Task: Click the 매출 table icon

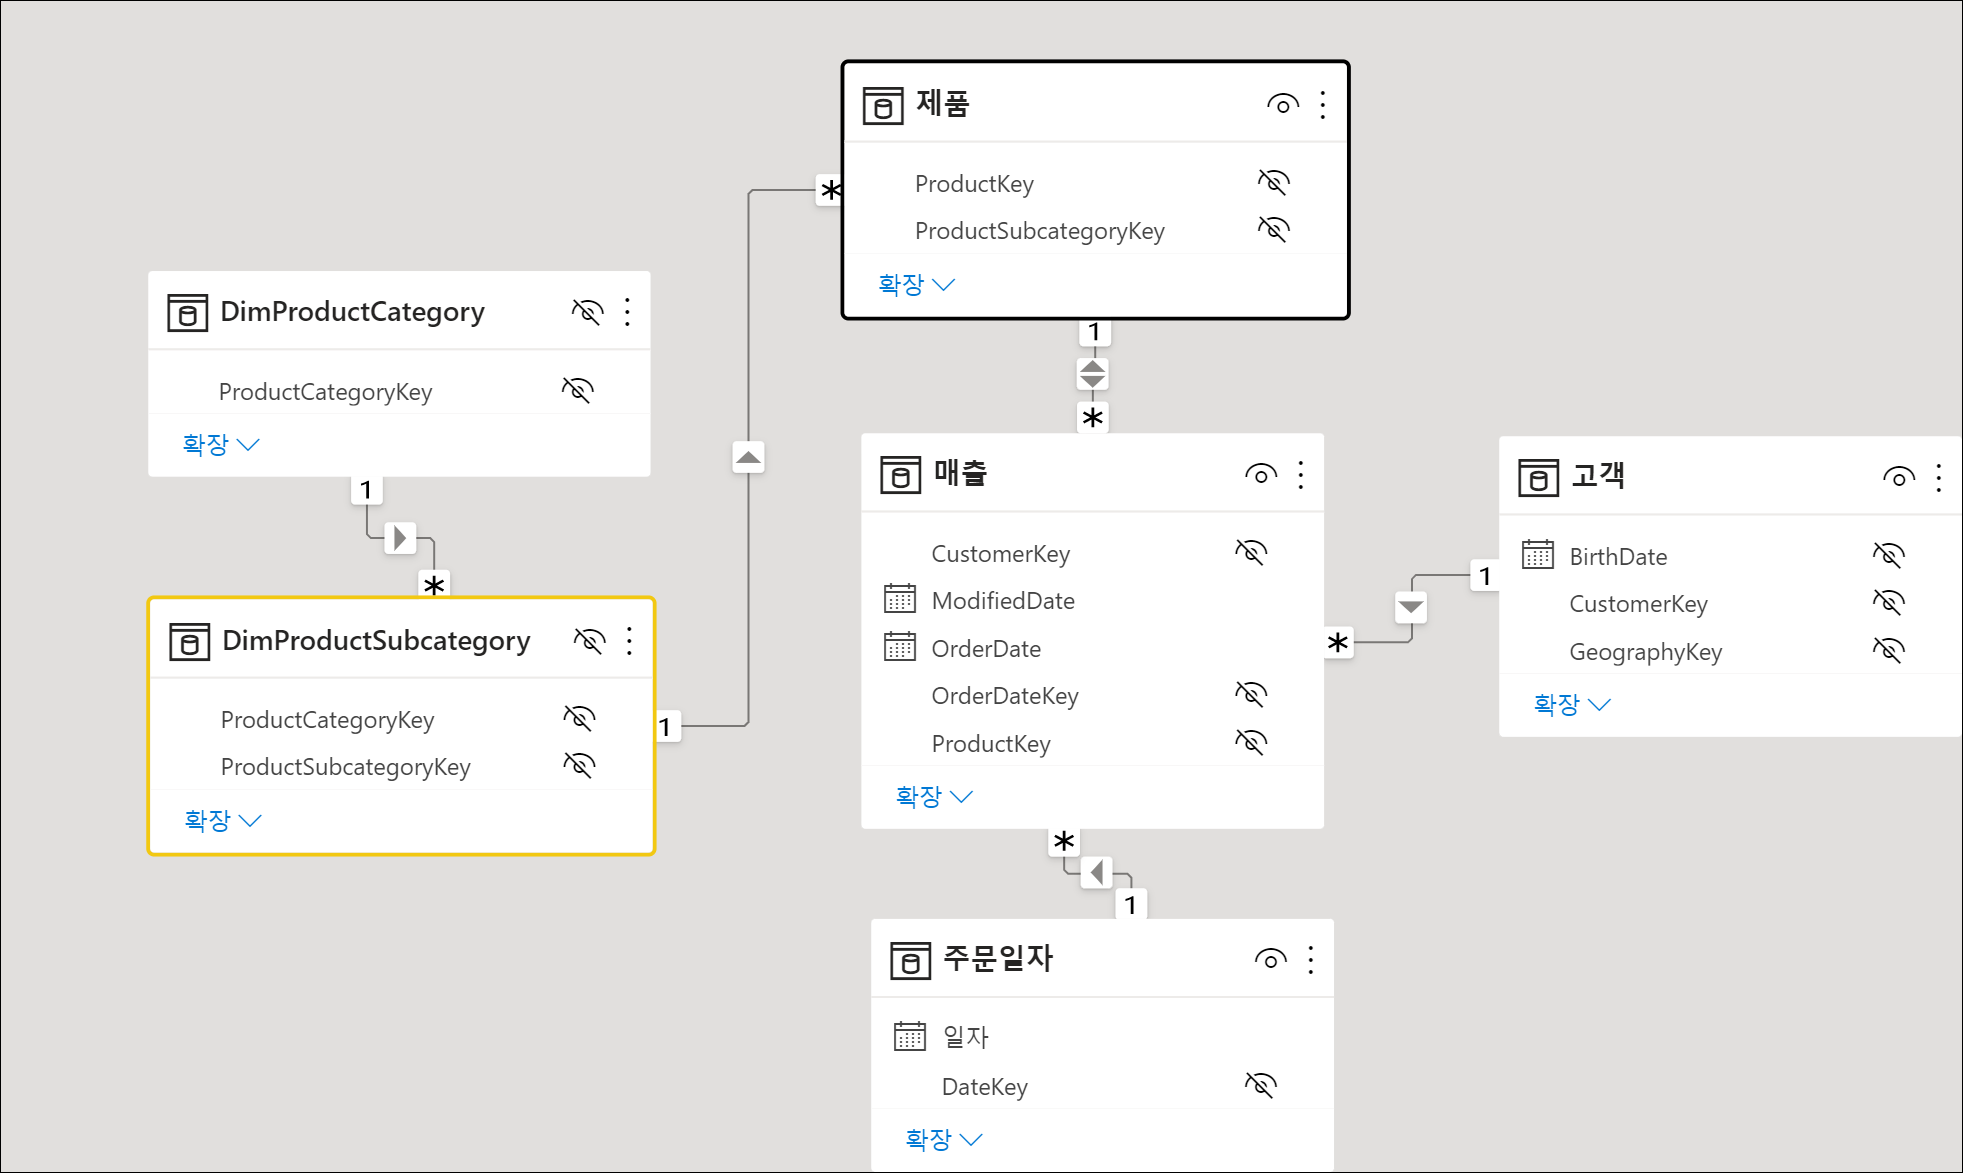Action: tap(900, 475)
